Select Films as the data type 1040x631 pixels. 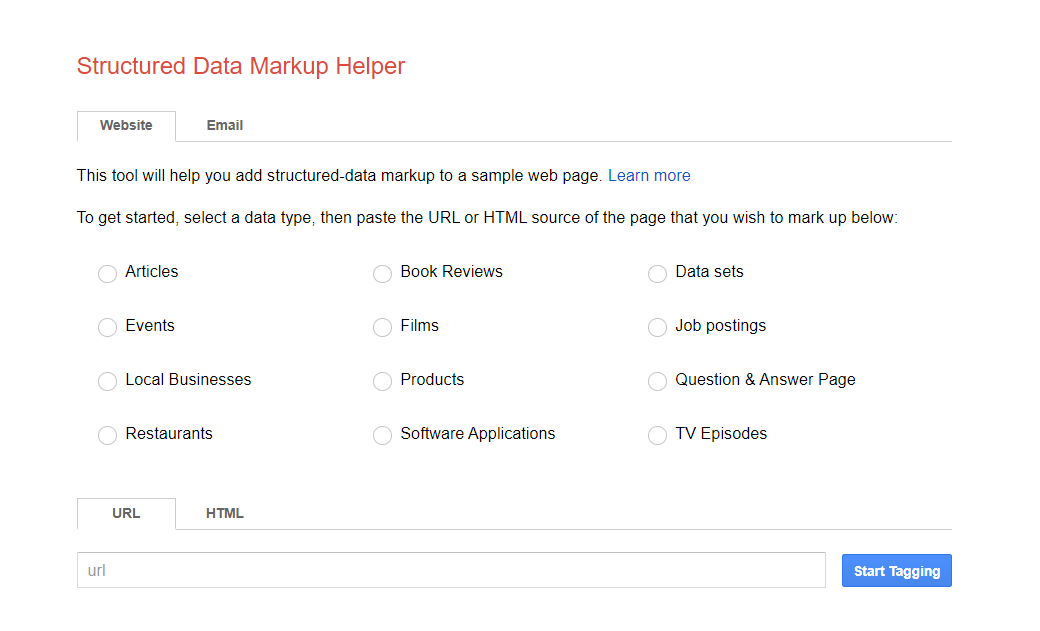click(x=382, y=327)
